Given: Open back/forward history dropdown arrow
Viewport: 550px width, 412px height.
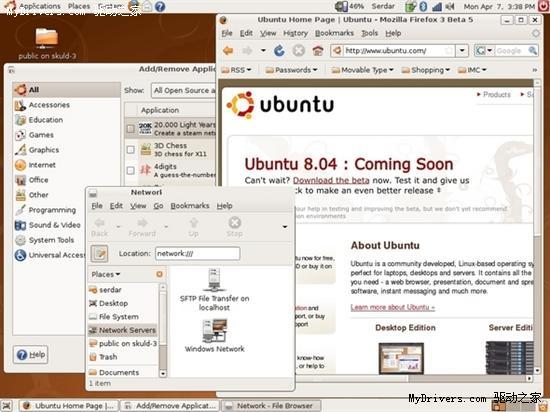Looking at the screenshot, I should (x=263, y=51).
